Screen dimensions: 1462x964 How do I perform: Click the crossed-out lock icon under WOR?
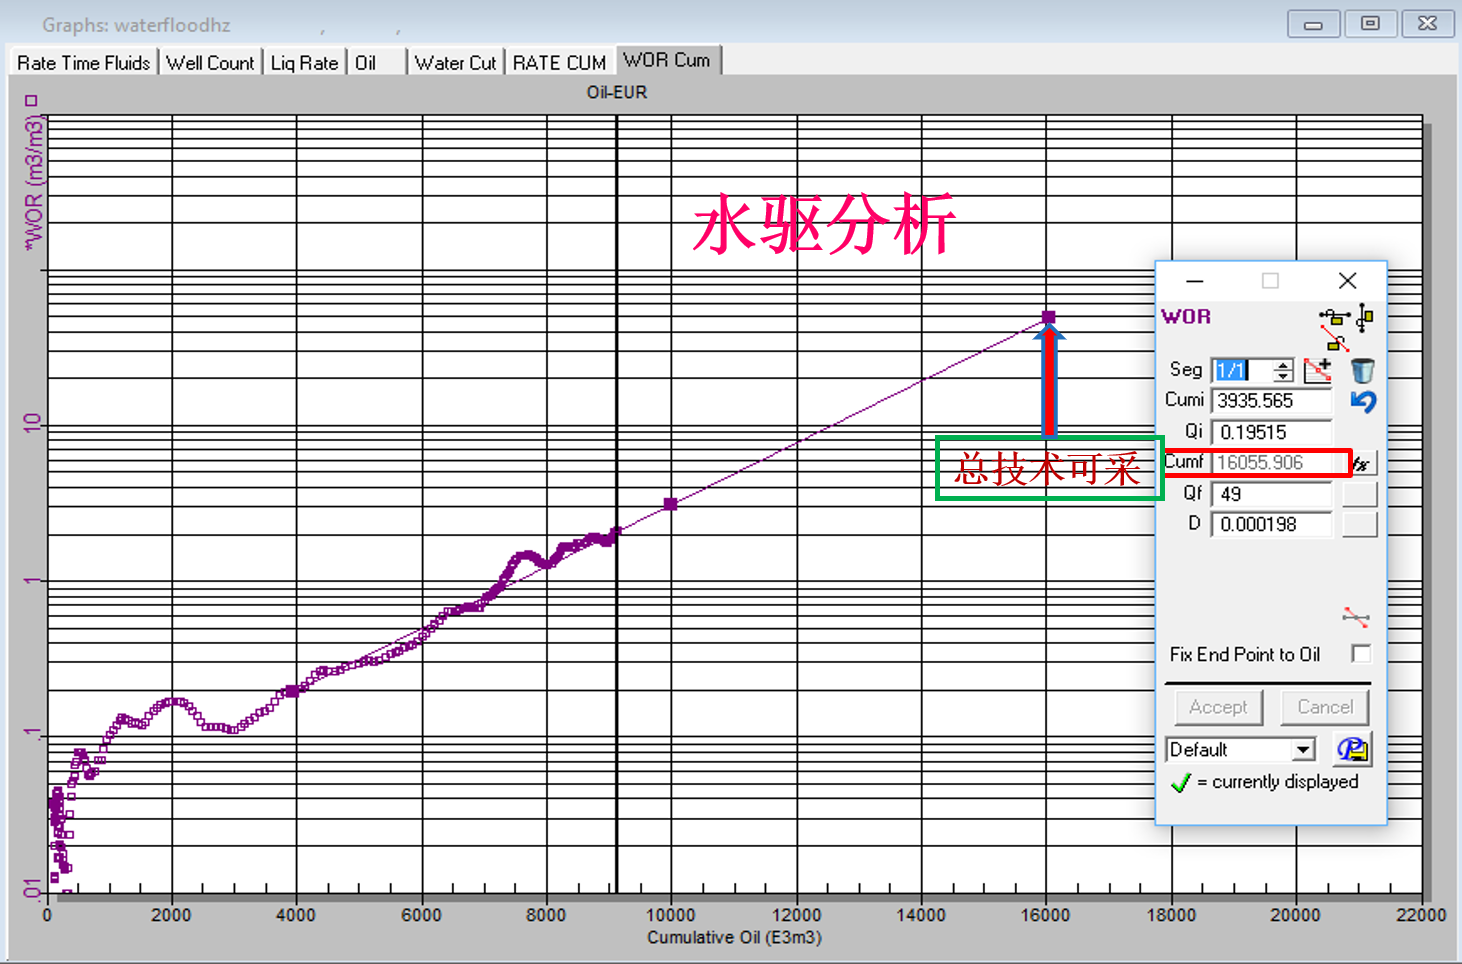pos(1334,339)
